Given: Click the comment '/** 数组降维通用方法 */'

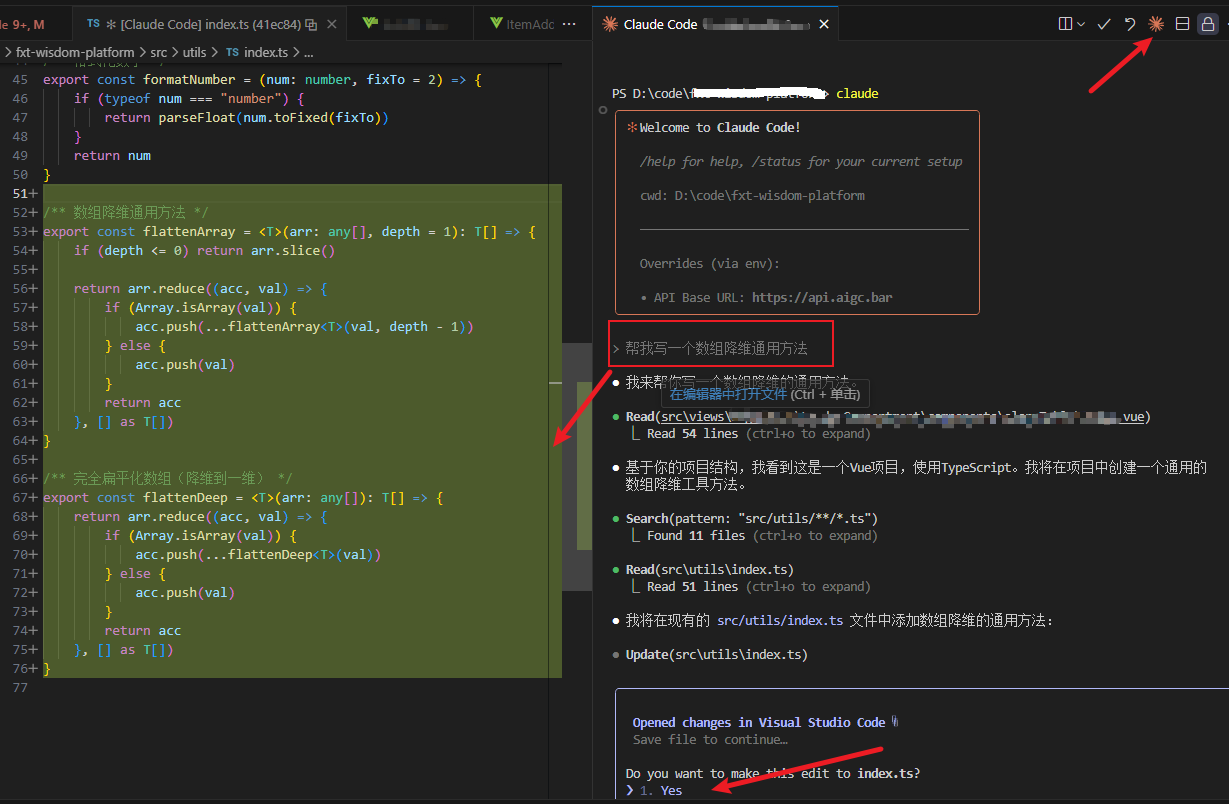Looking at the screenshot, I should point(126,213).
